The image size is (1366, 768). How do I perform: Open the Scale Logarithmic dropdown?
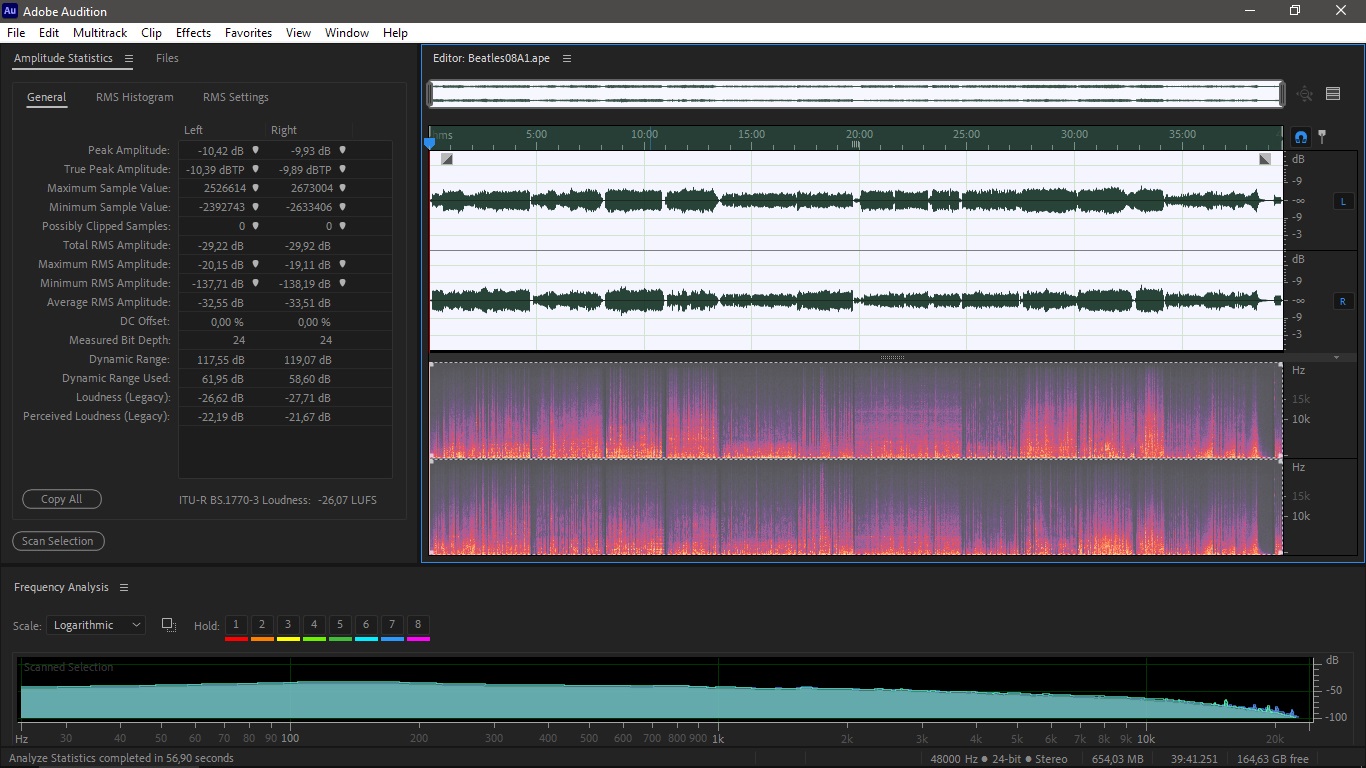pos(96,625)
